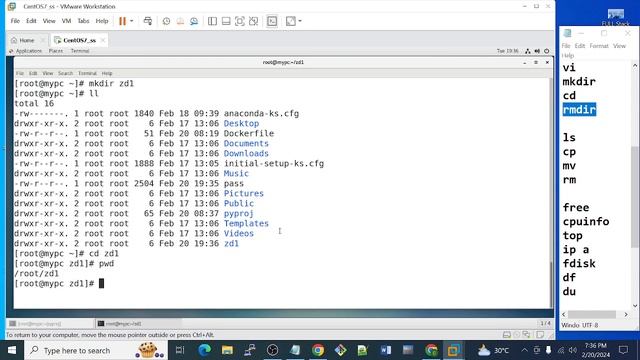Click the cpuinfo line in Notepad
Image resolution: width=640 pixels, height=360 pixels.
point(586,222)
